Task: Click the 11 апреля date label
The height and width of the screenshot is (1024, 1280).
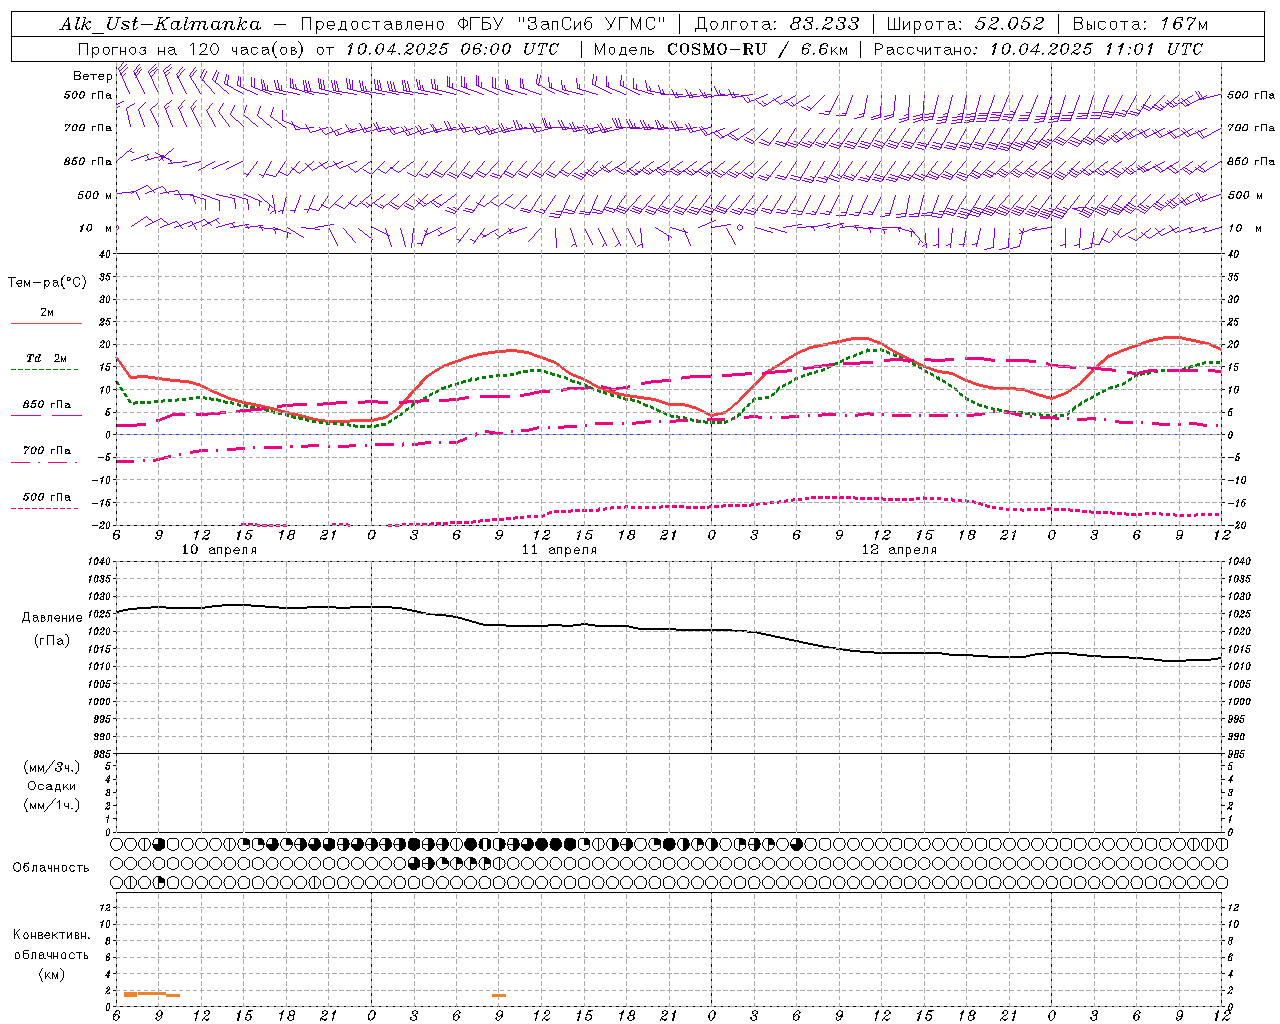Action: tap(559, 550)
